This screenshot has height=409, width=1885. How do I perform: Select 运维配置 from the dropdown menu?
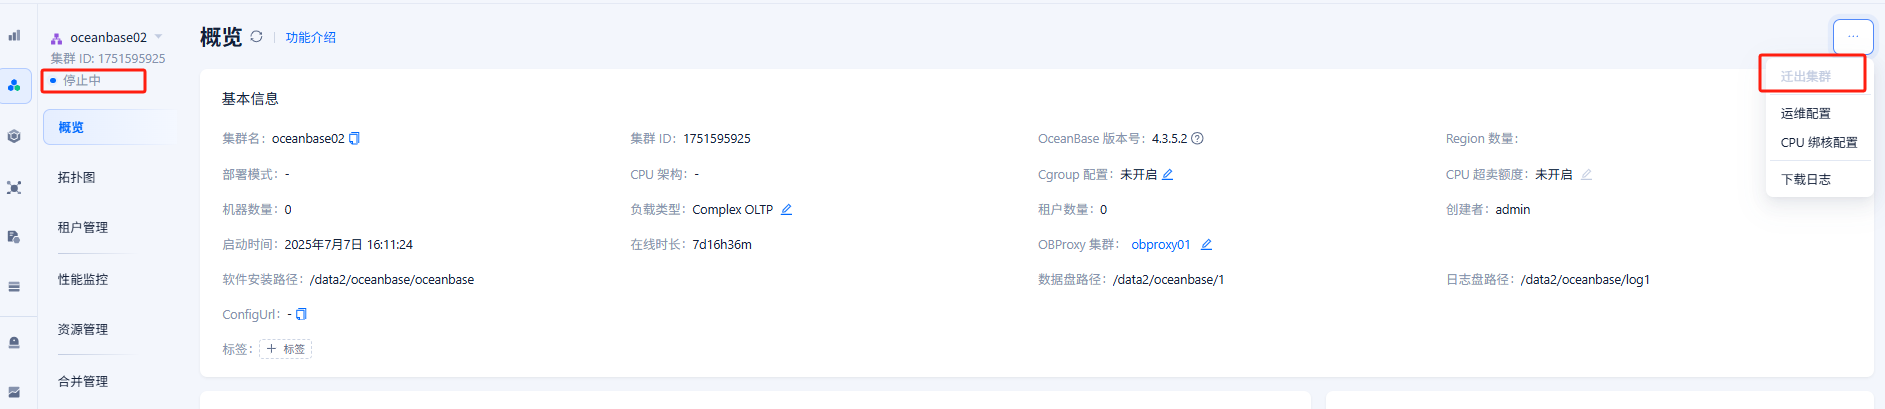point(1806,114)
